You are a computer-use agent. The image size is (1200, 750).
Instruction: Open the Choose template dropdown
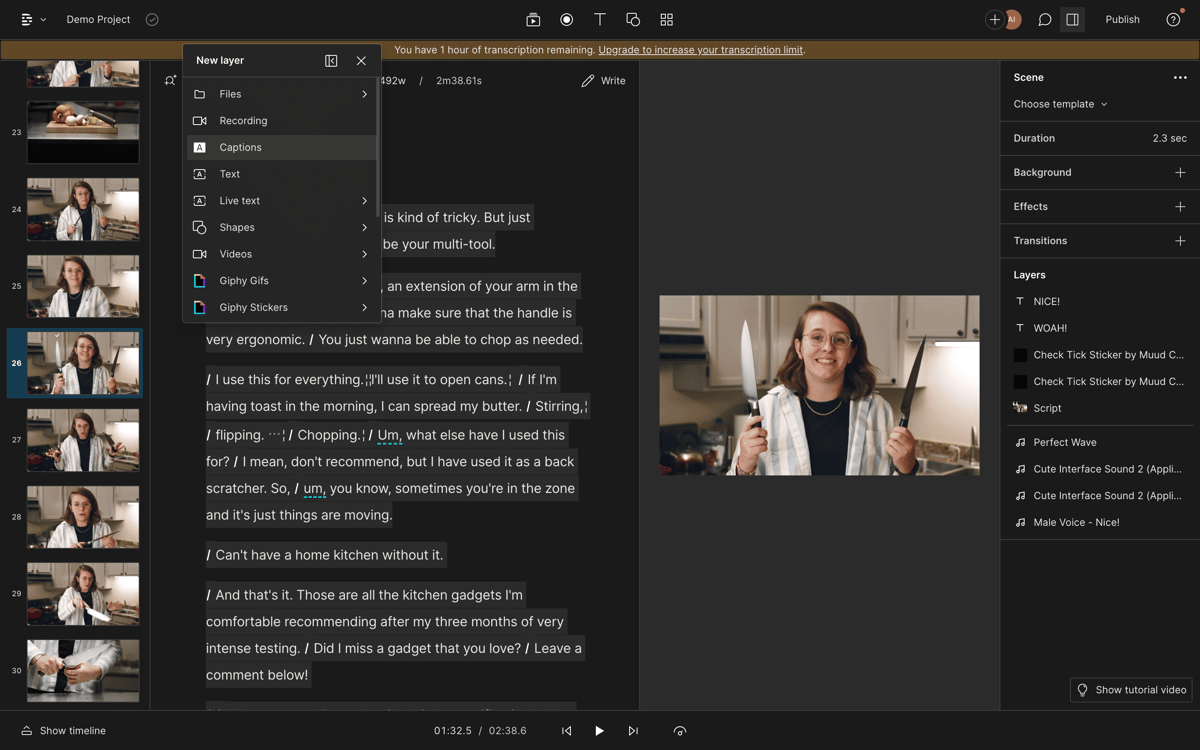pos(1058,104)
